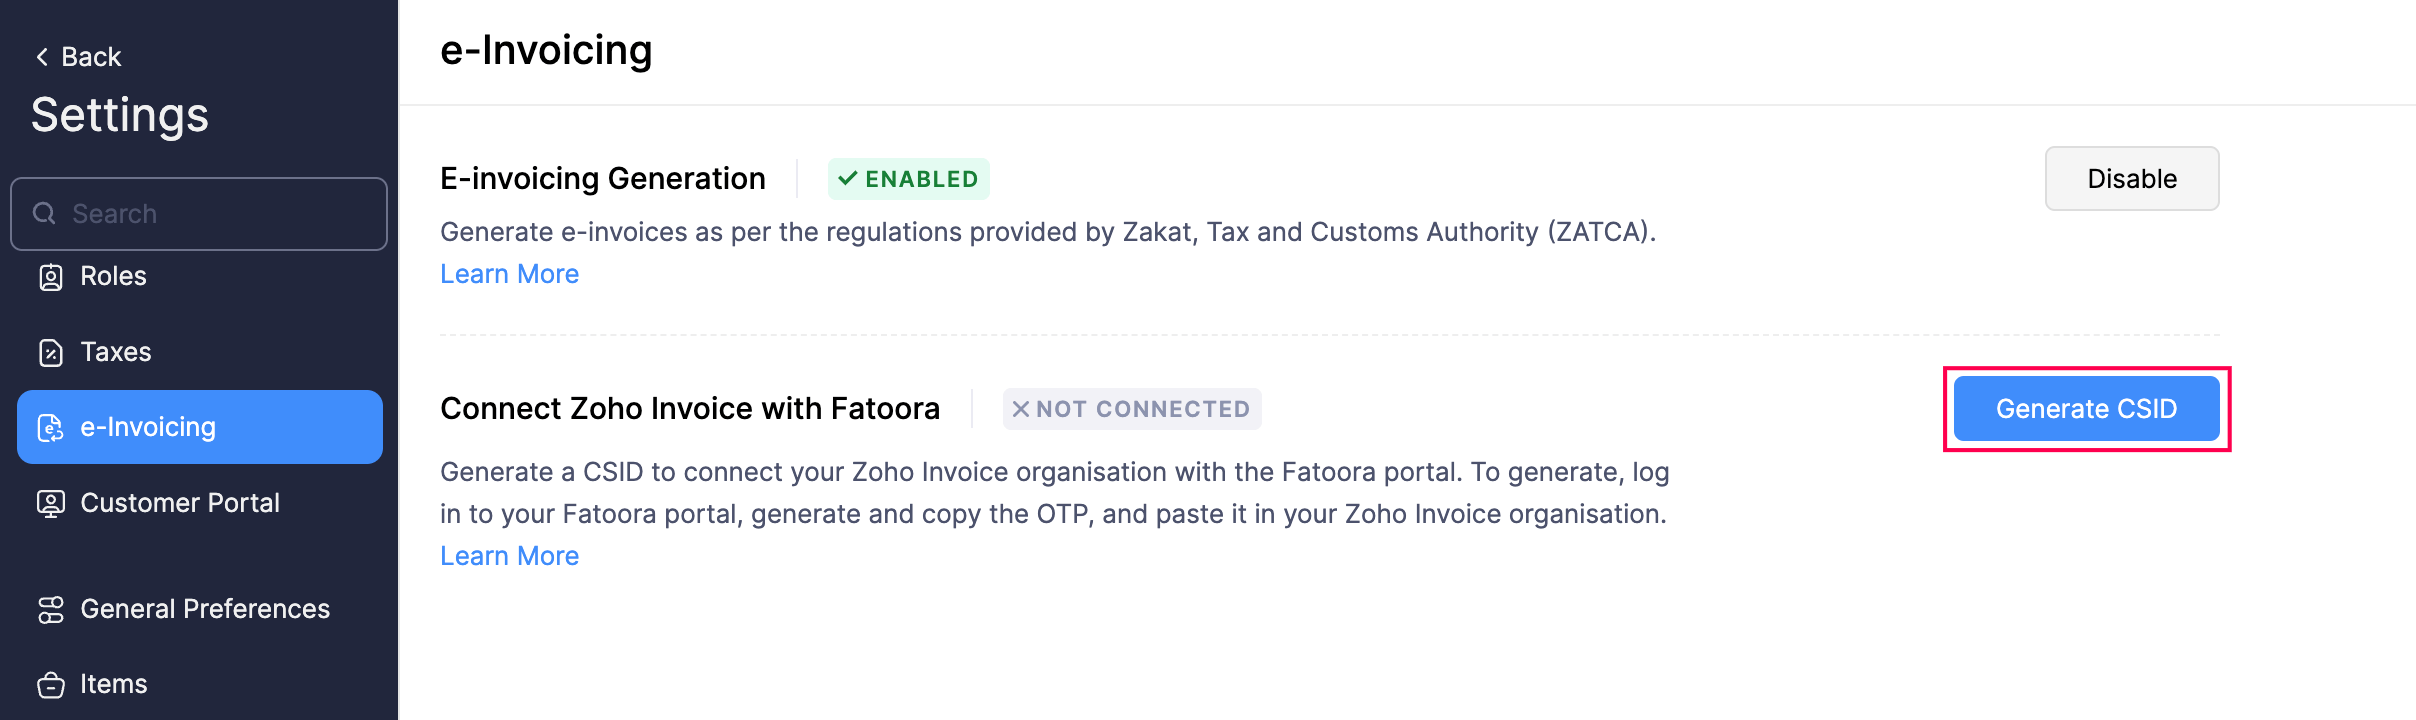Go Back from Settings

coord(90,57)
